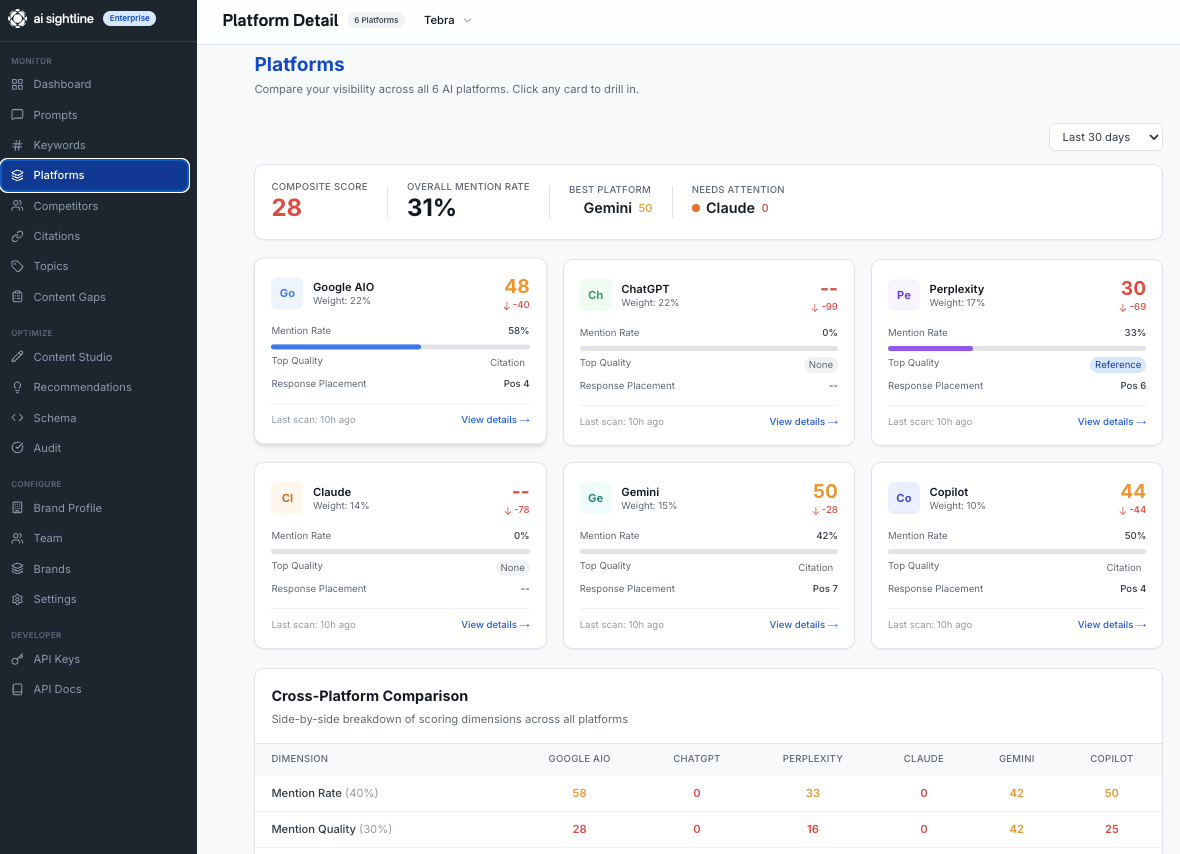Click the Copilot platform card
The height and width of the screenshot is (854, 1180).
coord(1016,555)
